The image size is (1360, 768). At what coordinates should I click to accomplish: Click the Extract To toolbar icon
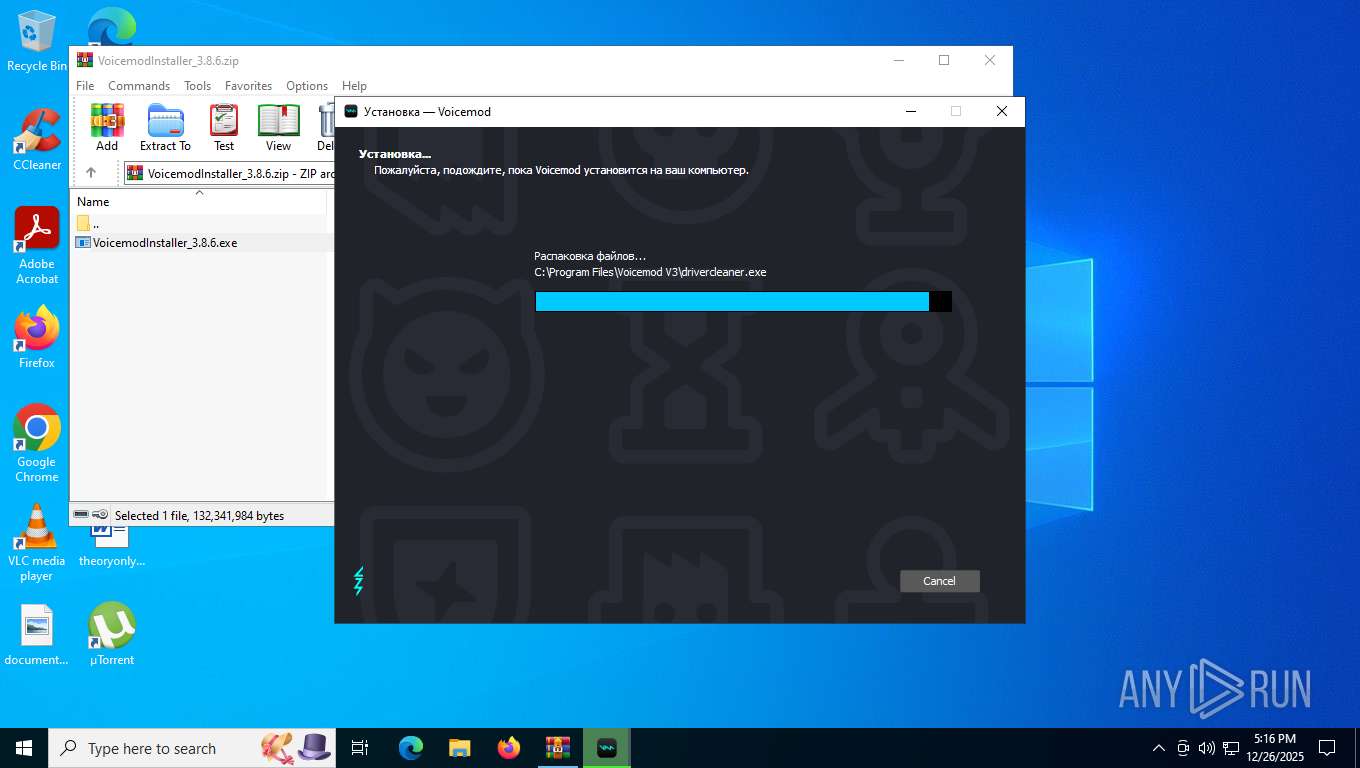click(x=165, y=128)
